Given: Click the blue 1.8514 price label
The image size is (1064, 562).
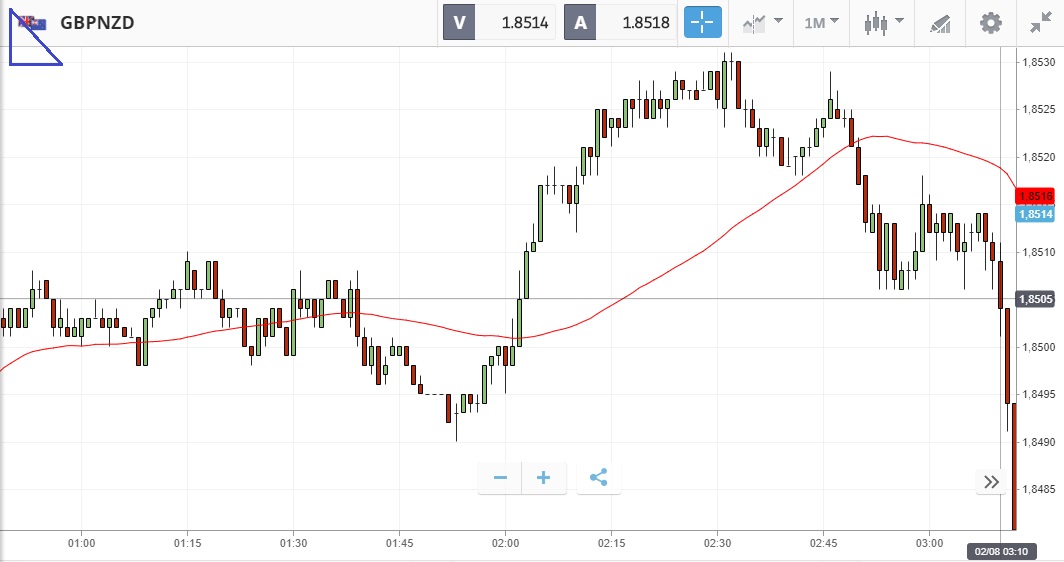Looking at the screenshot, I should [x=1034, y=214].
